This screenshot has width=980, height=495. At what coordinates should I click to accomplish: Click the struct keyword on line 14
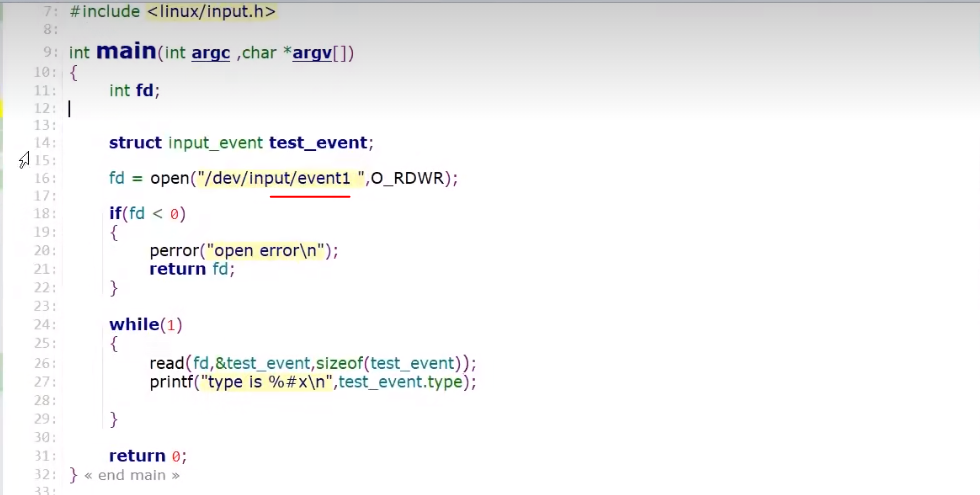[x=135, y=142]
